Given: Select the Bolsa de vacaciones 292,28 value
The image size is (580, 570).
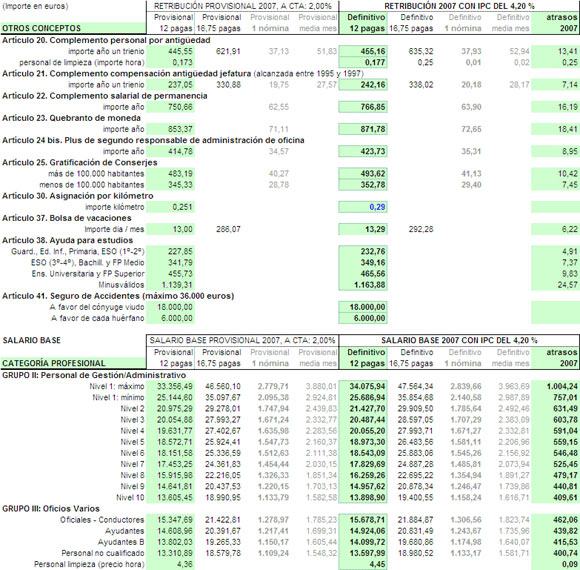Looking at the screenshot, I should (421, 229).
